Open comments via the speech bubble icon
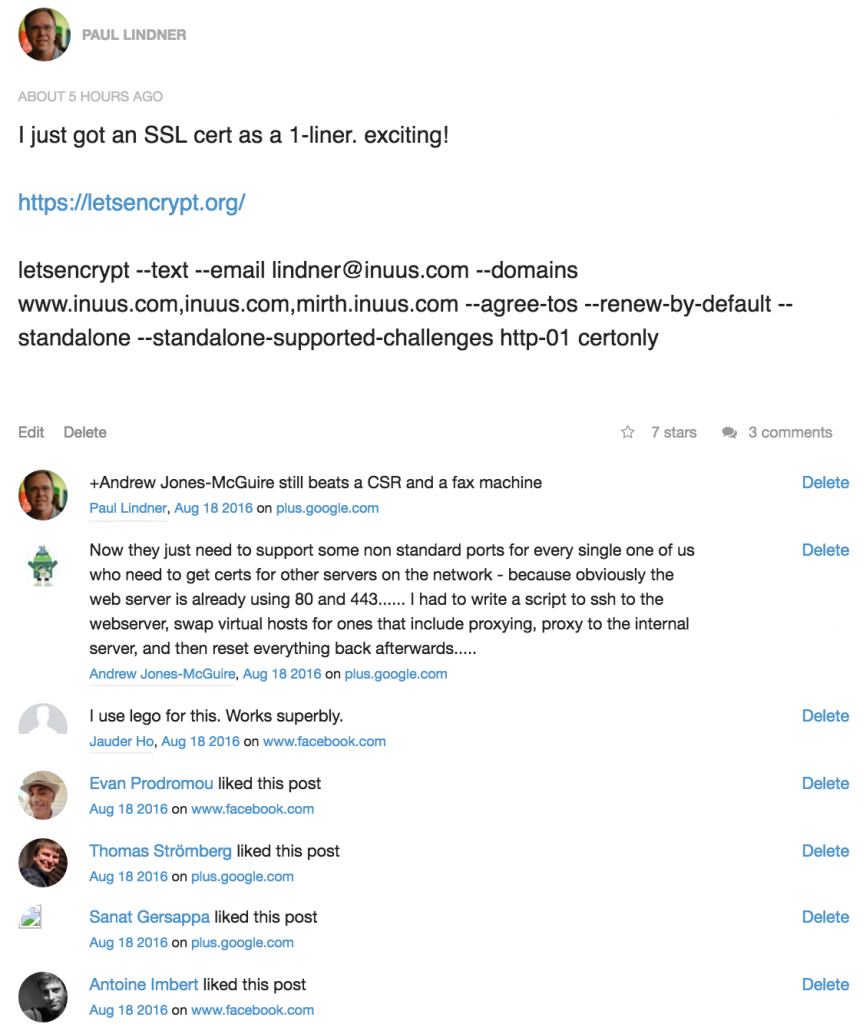This screenshot has width=863, height=1024. coord(729,431)
